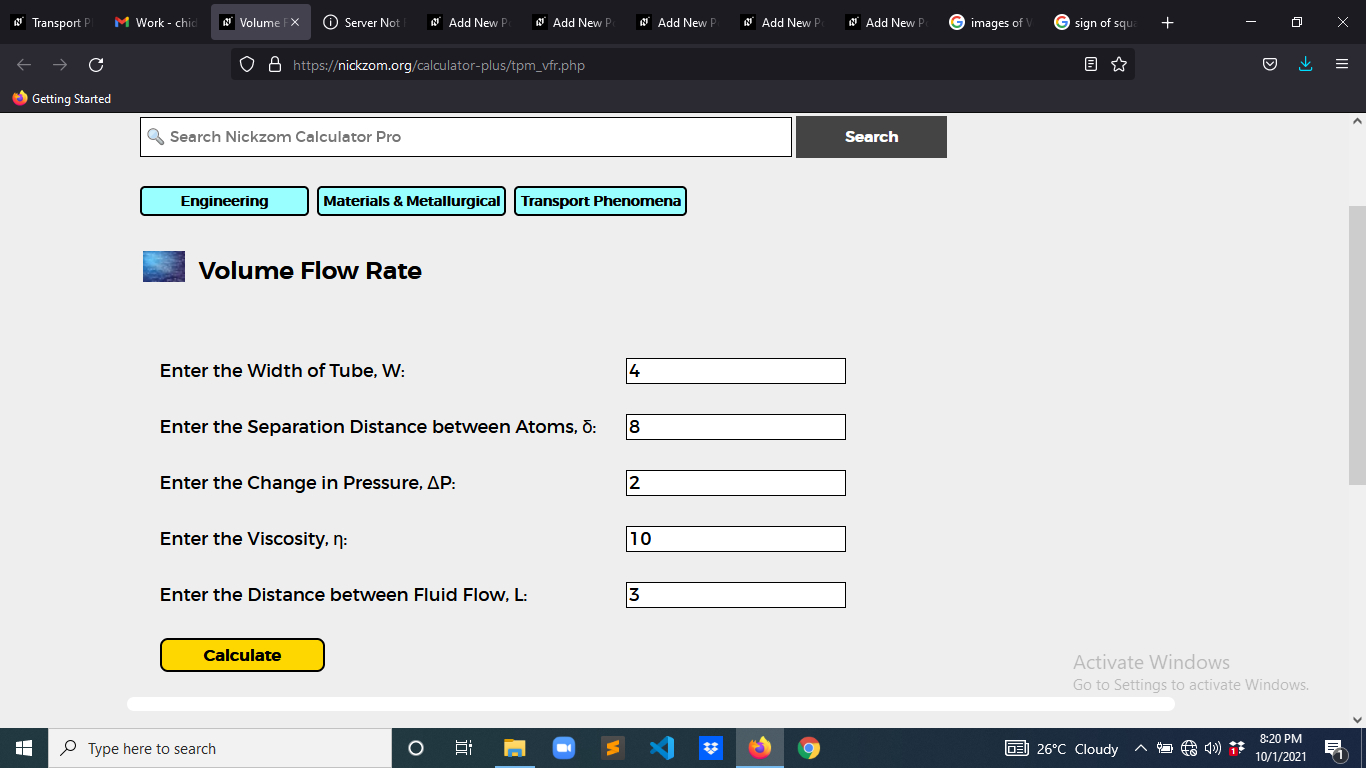1366x768 pixels.
Task: Show hidden system tray icons
Action: (1140, 748)
